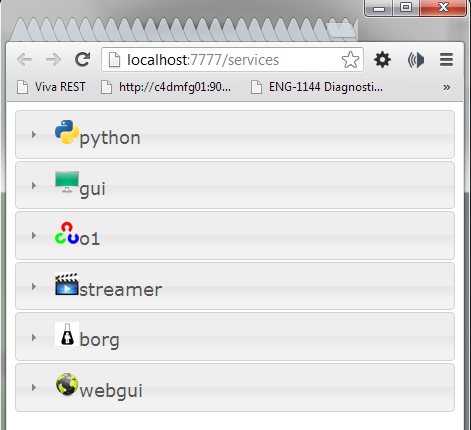Expand the gui service triangle
Image resolution: width=471 pixels, height=430 pixels.
click(34, 185)
